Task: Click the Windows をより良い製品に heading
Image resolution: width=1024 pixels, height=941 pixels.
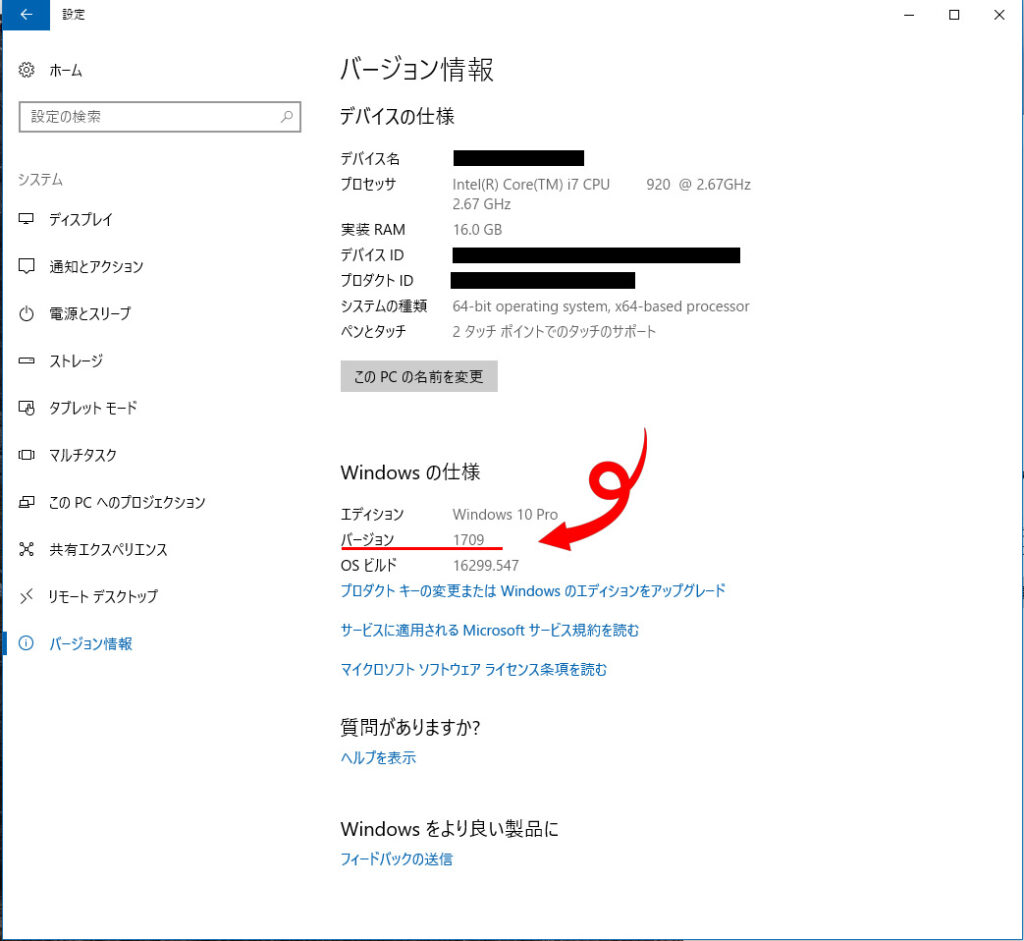Action: (449, 829)
